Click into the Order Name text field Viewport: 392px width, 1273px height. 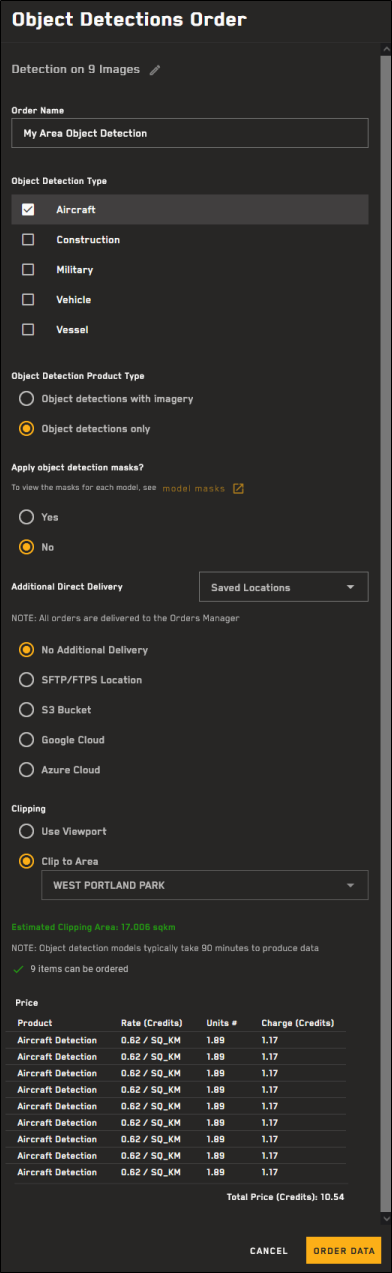(190, 133)
